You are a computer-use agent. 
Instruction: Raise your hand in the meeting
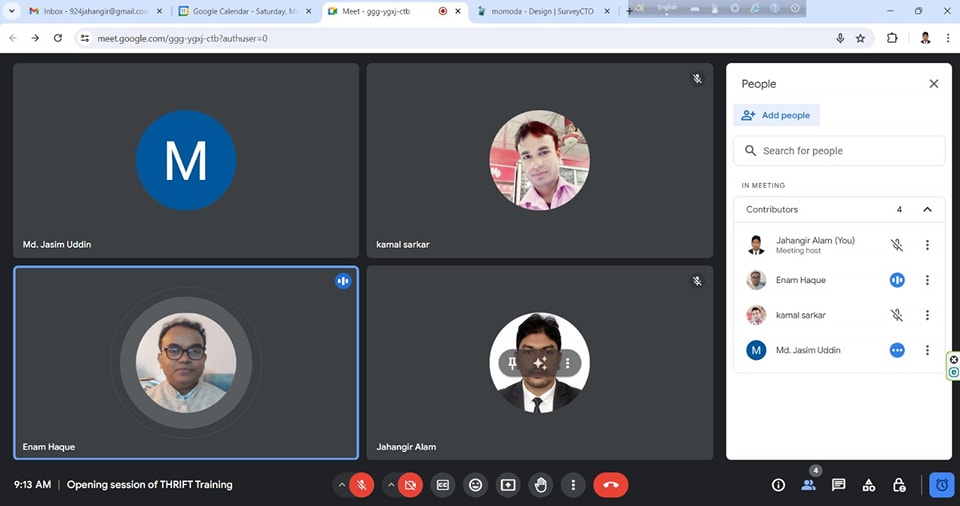click(541, 485)
